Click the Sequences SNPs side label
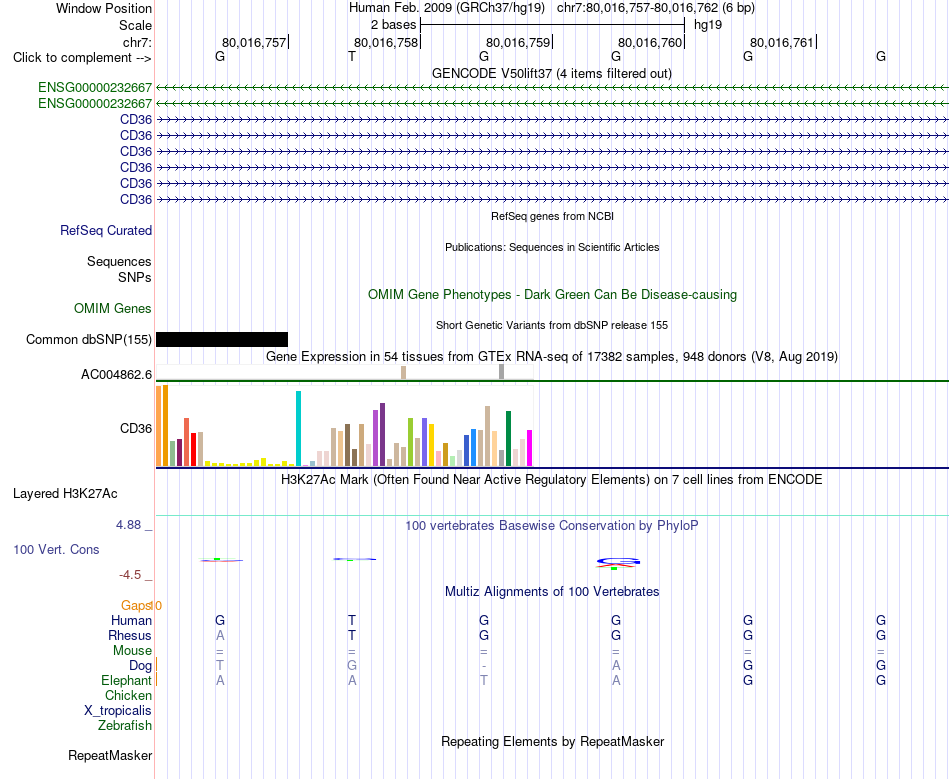Screen dimensions: 950x779 (119, 269)
